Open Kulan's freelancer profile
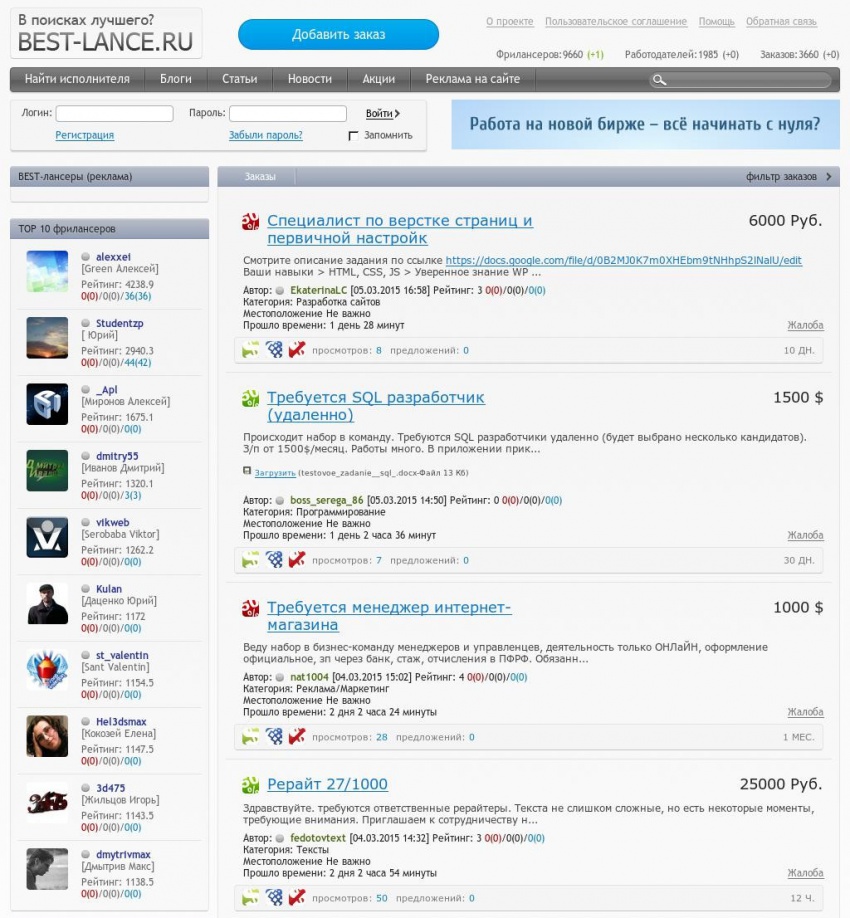The width and height of the screenshot is (850, 918). (109, 589)
